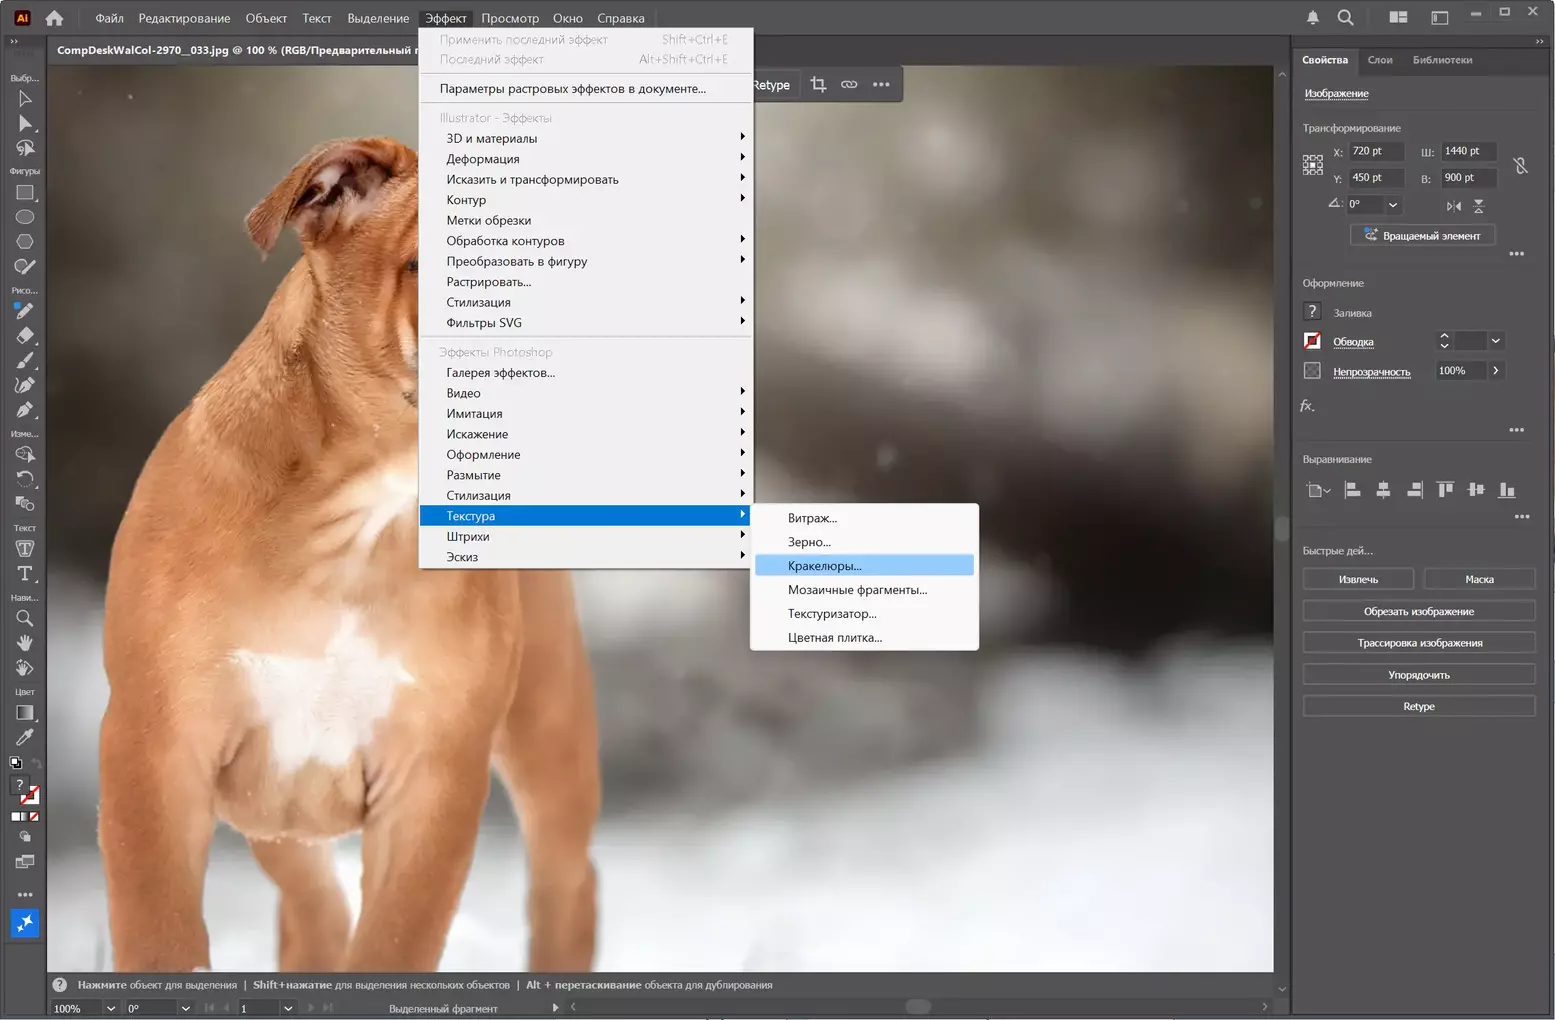Activate the Zoom magnifier tool
1555x1020 pixels.
click(25, 618)
